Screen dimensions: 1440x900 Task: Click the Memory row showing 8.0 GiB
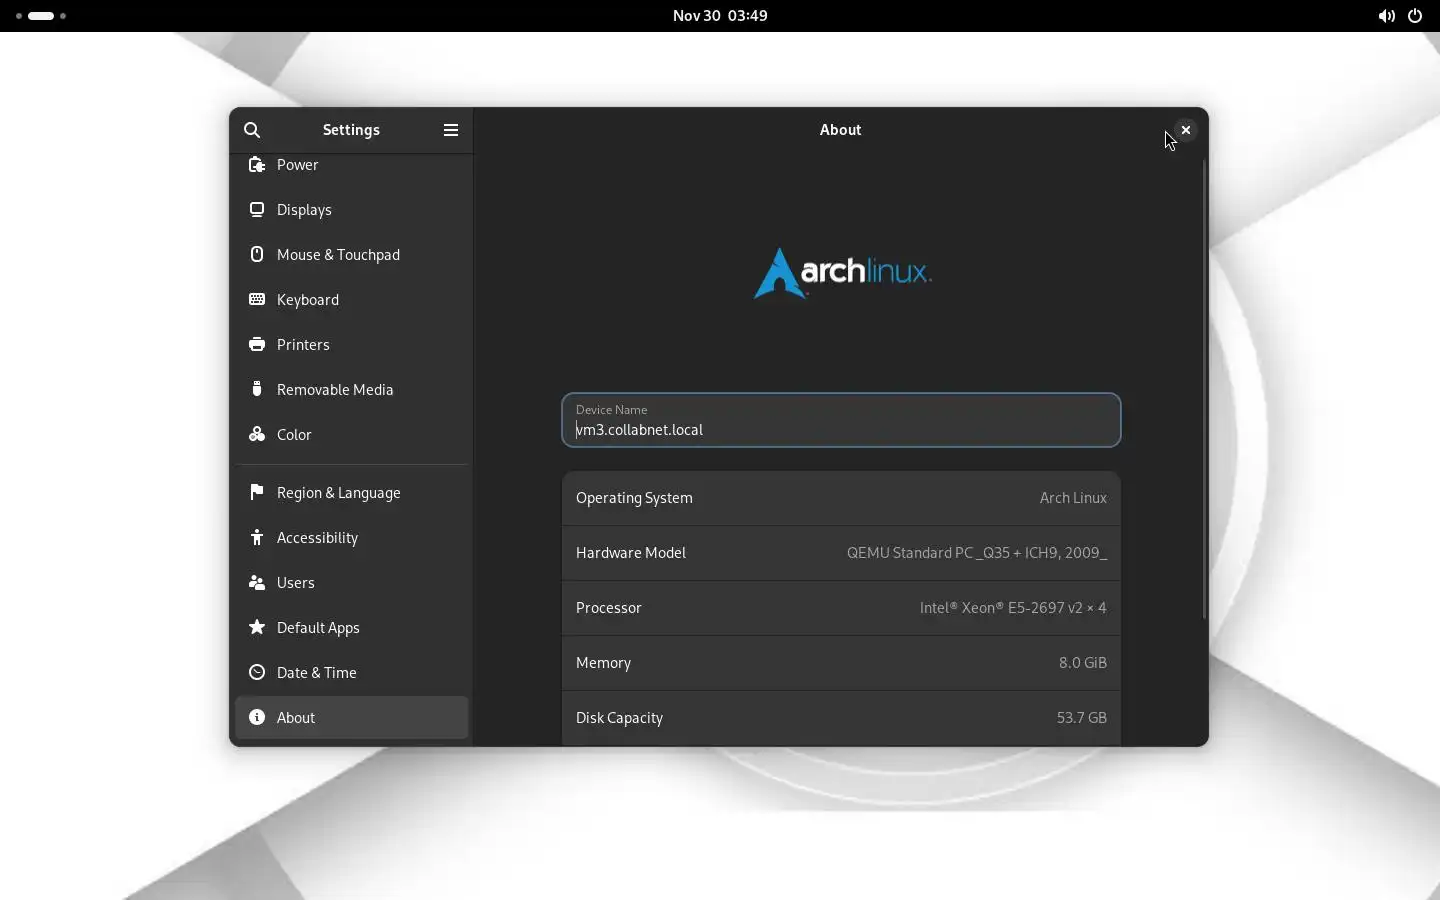tap(842, 663)
